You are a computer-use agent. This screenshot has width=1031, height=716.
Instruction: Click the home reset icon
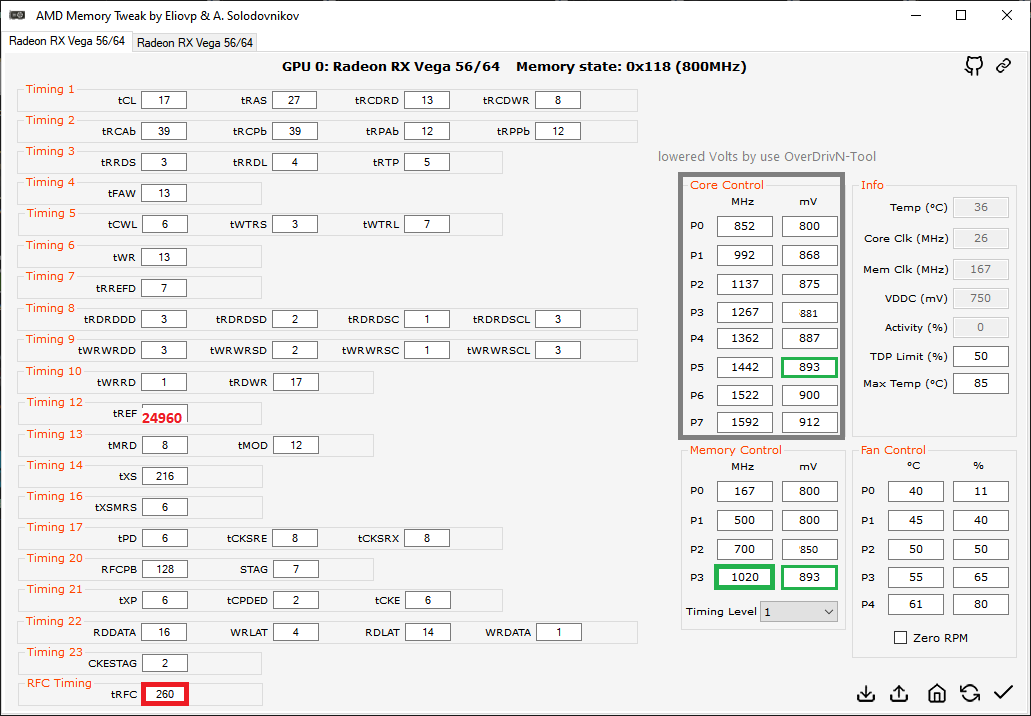936,693
